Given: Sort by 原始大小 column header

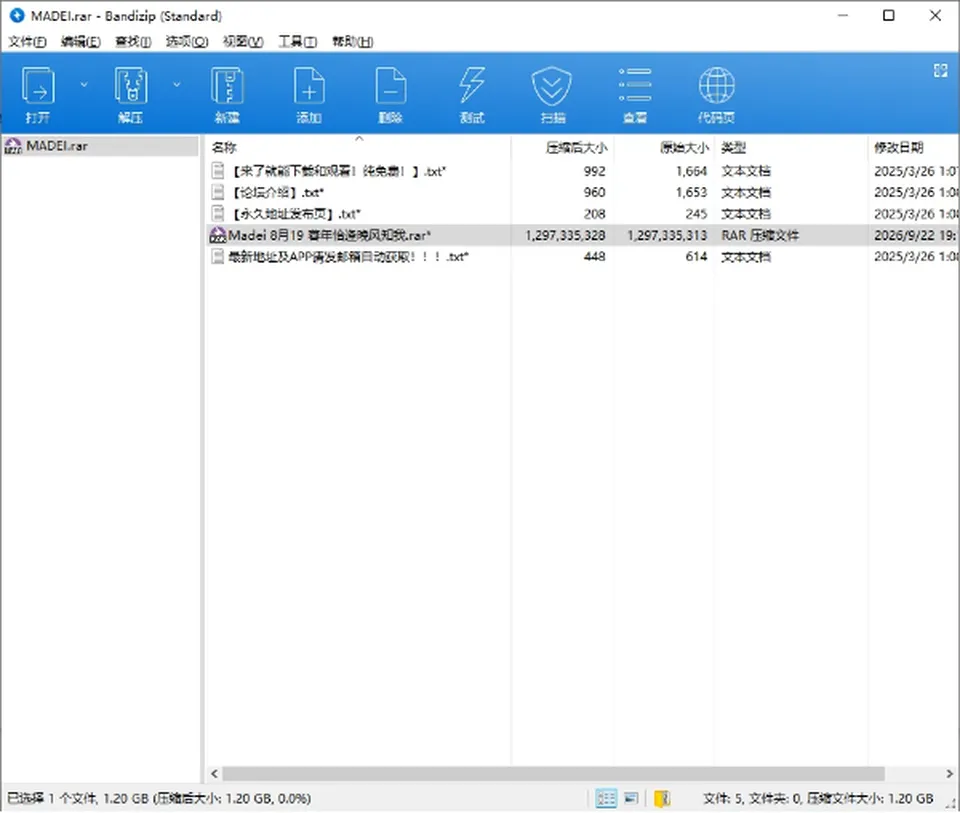Looking at the screenshot, I should coord(684,148).
